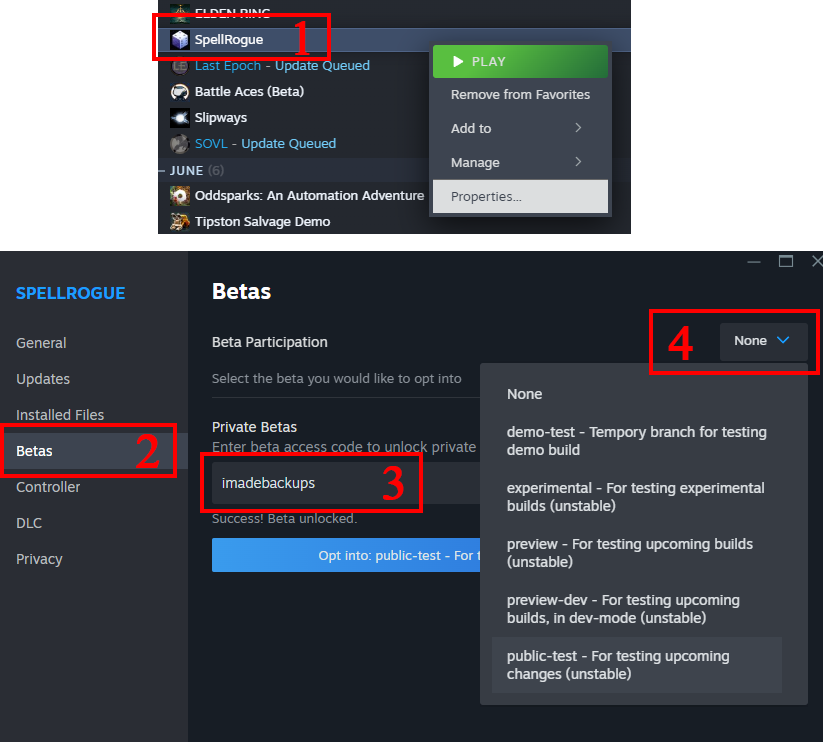823x742 pixels.
Task: Click the Slipways game icon
Action: click(x=180, y=118)
